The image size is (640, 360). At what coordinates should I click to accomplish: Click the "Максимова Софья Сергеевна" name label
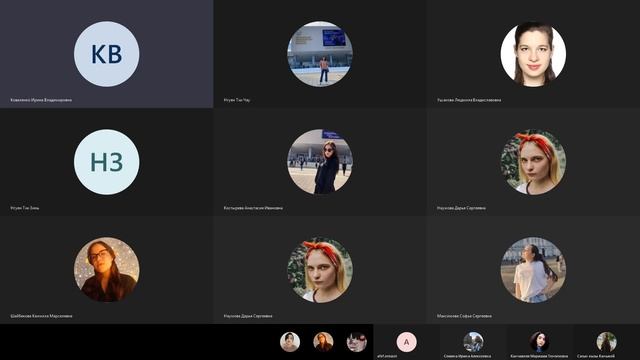tap(464, 316)
